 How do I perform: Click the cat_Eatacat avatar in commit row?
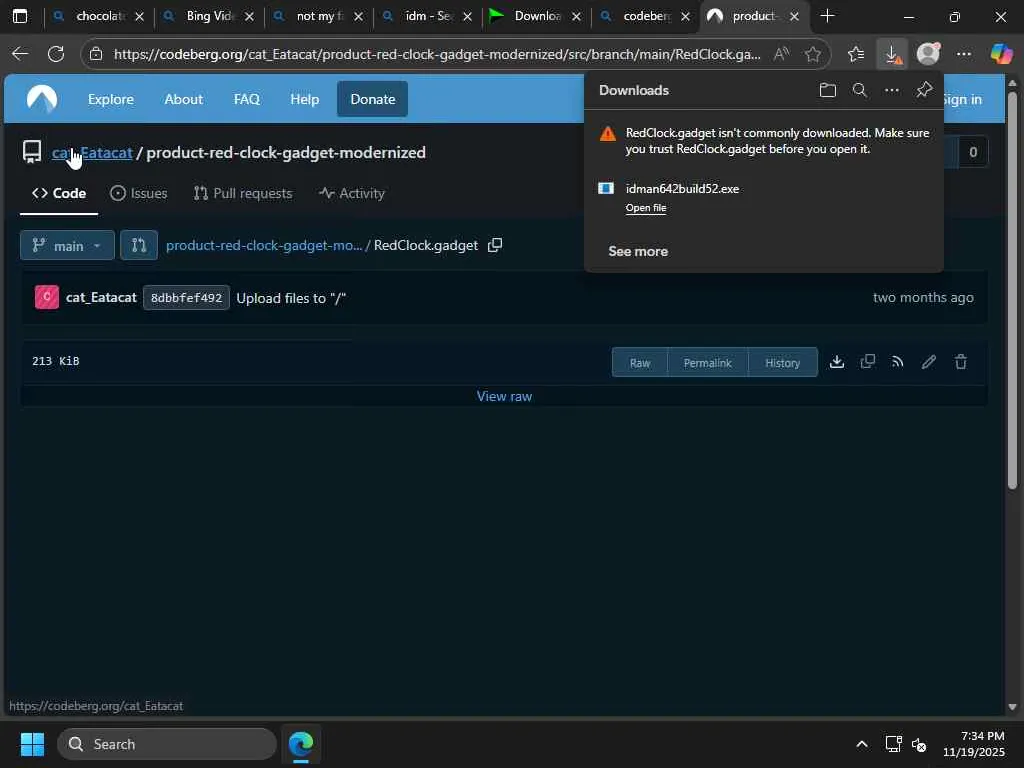click(46, 297)
